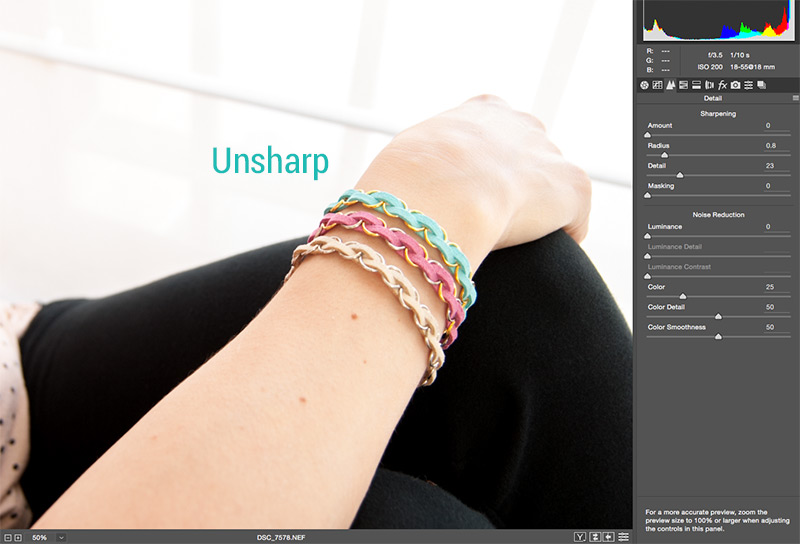Cycle before/after views with Y icon

pos(580,537)
